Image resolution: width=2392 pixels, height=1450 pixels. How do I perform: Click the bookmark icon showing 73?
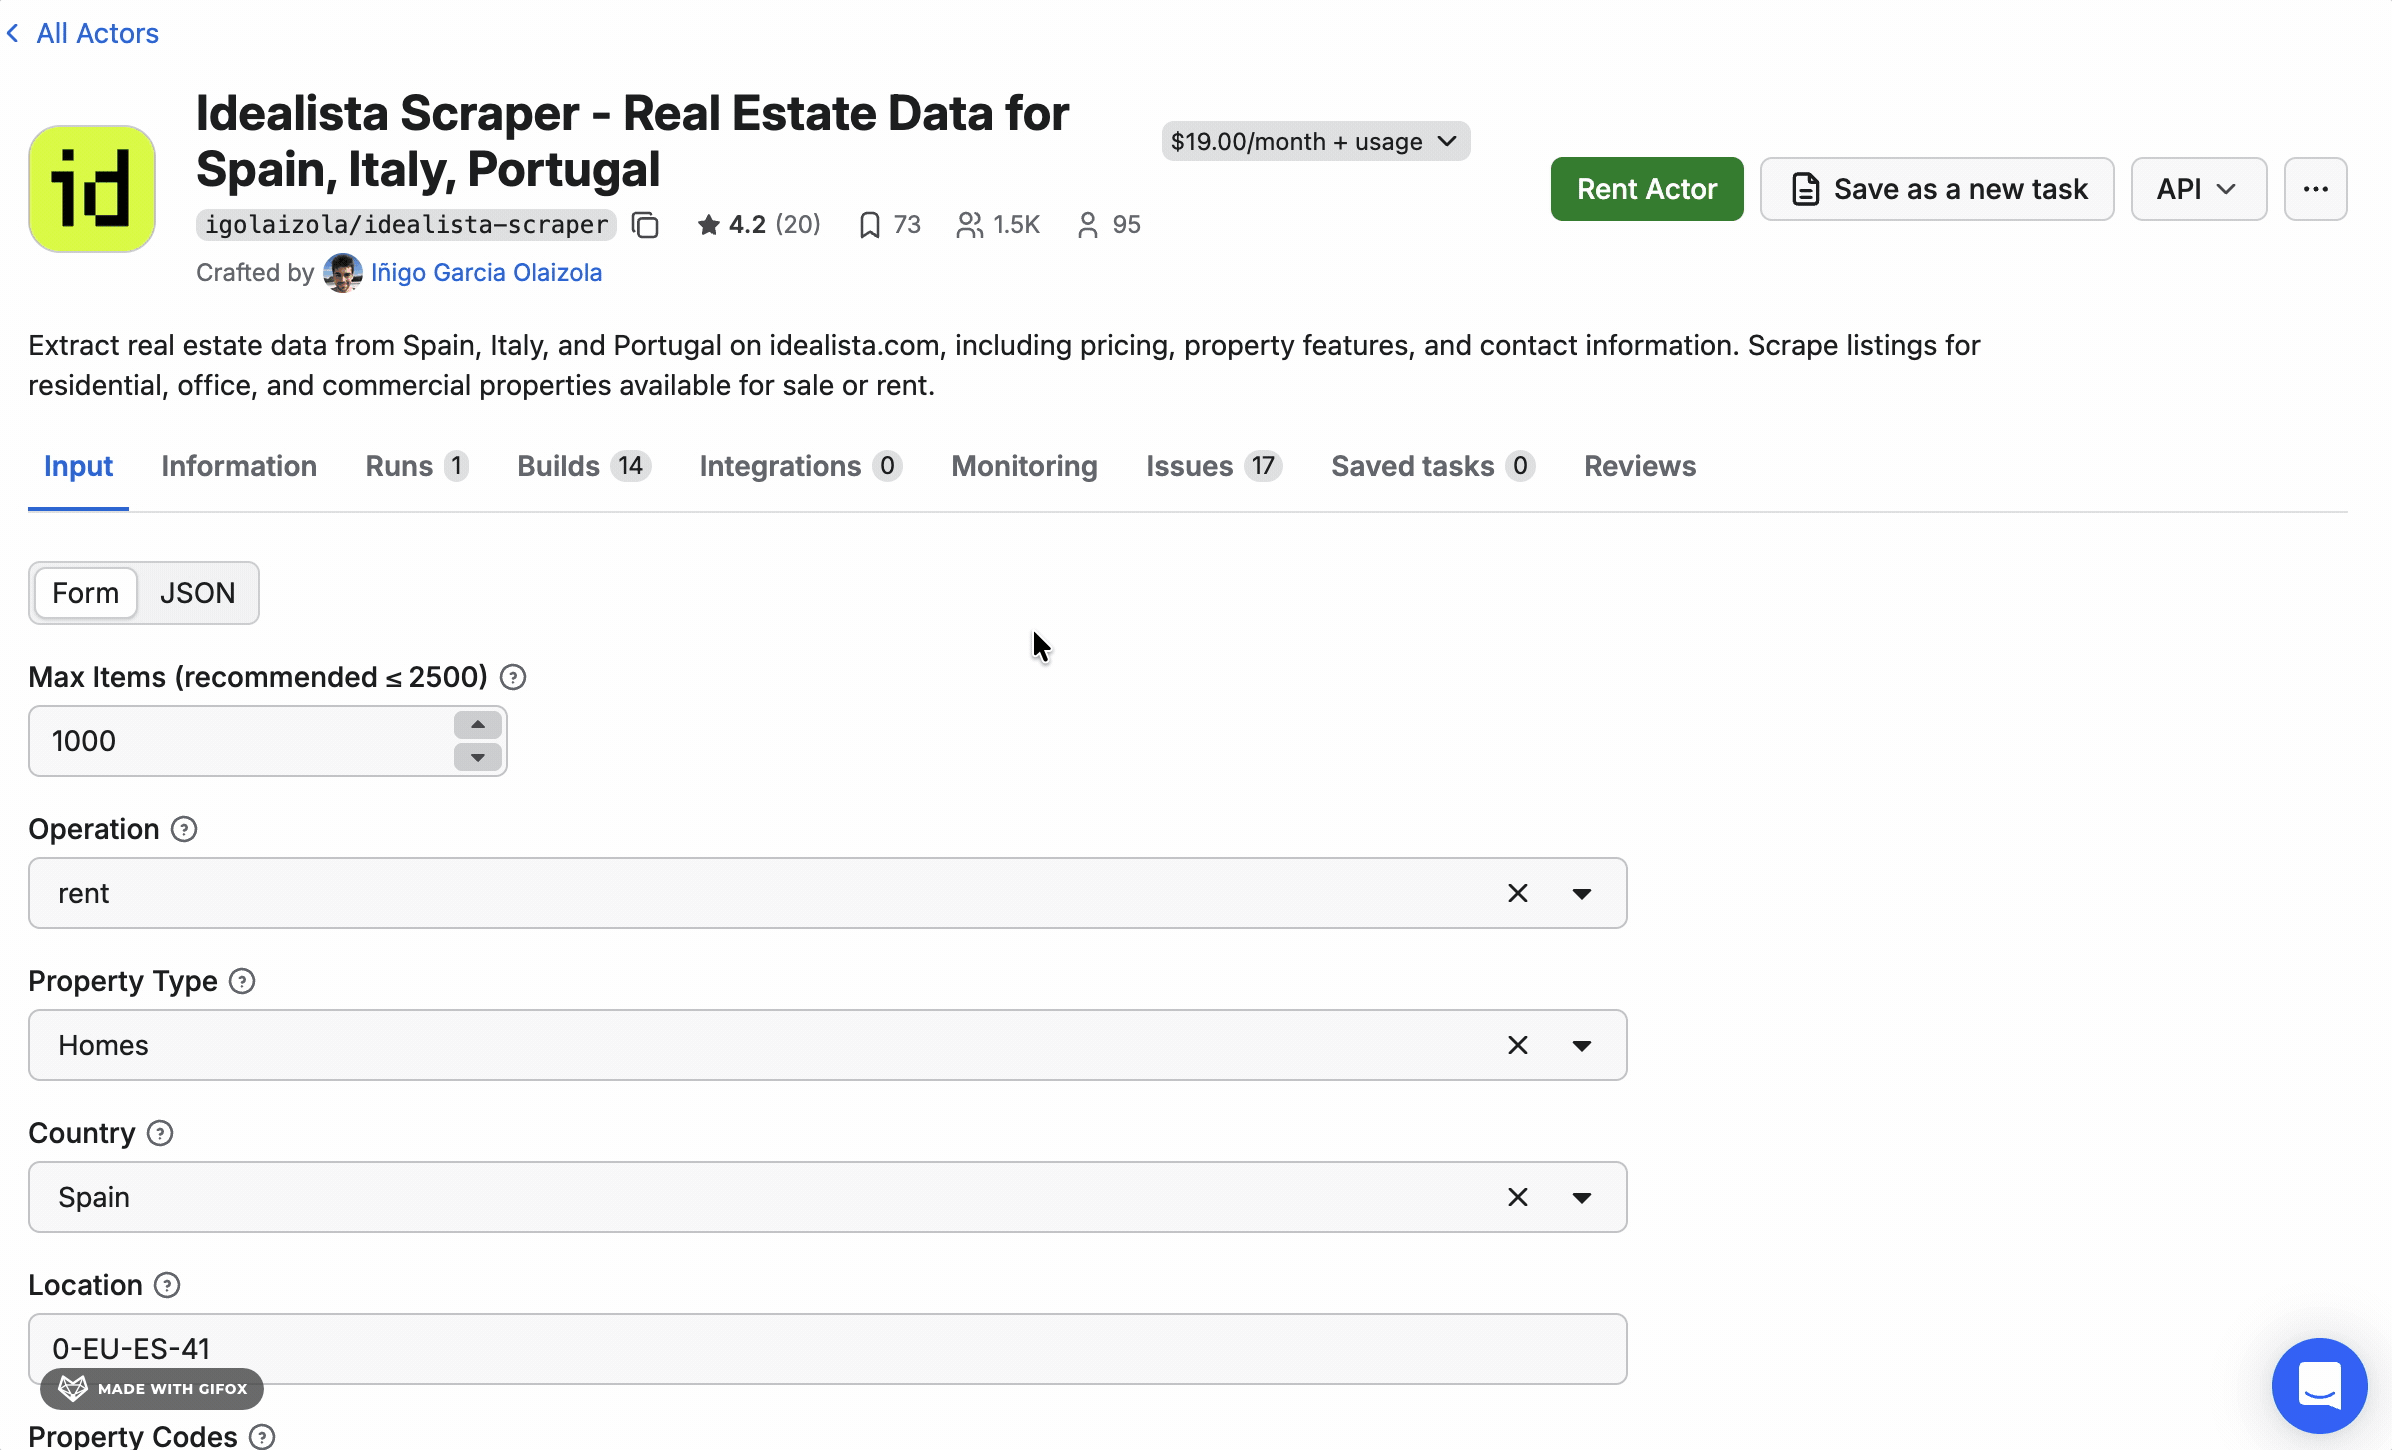click(x=869, y=225)
